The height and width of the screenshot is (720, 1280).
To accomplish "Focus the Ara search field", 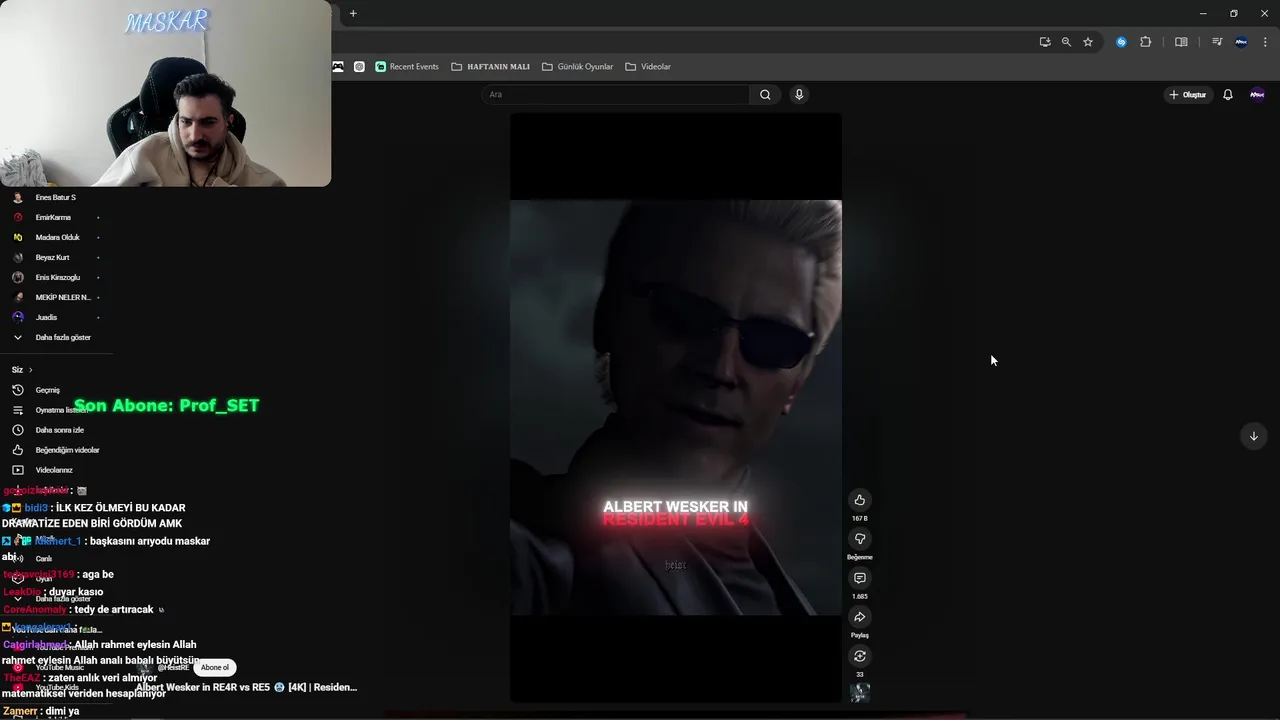I will (616, 95).
